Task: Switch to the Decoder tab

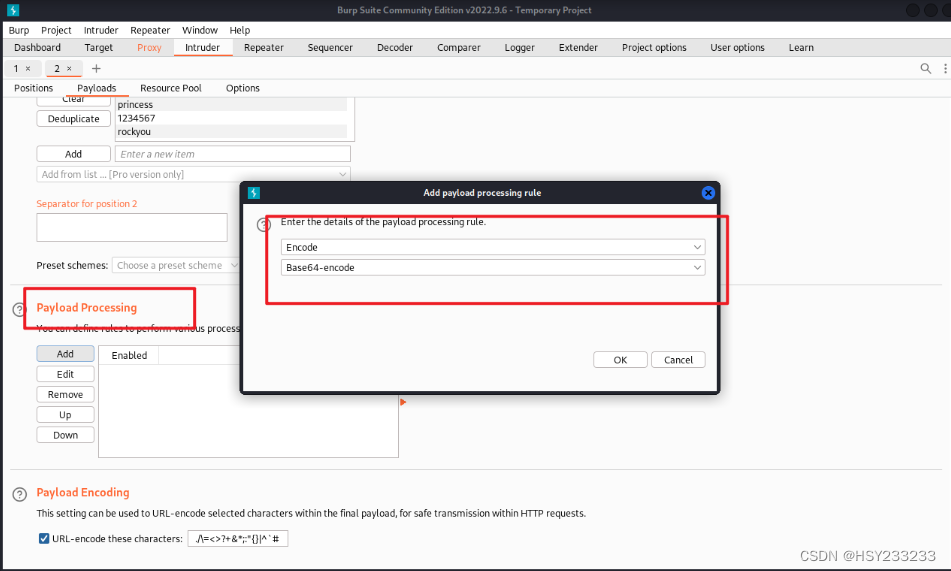Action: pyautogui.click(x=395, y=47)
